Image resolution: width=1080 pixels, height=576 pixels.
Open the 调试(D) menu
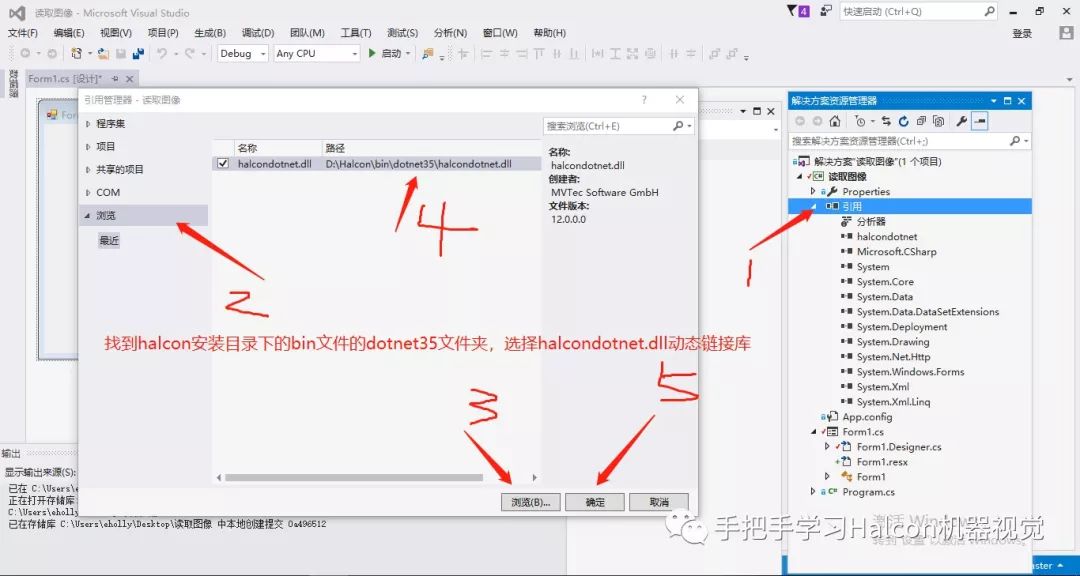pos(258,33)
